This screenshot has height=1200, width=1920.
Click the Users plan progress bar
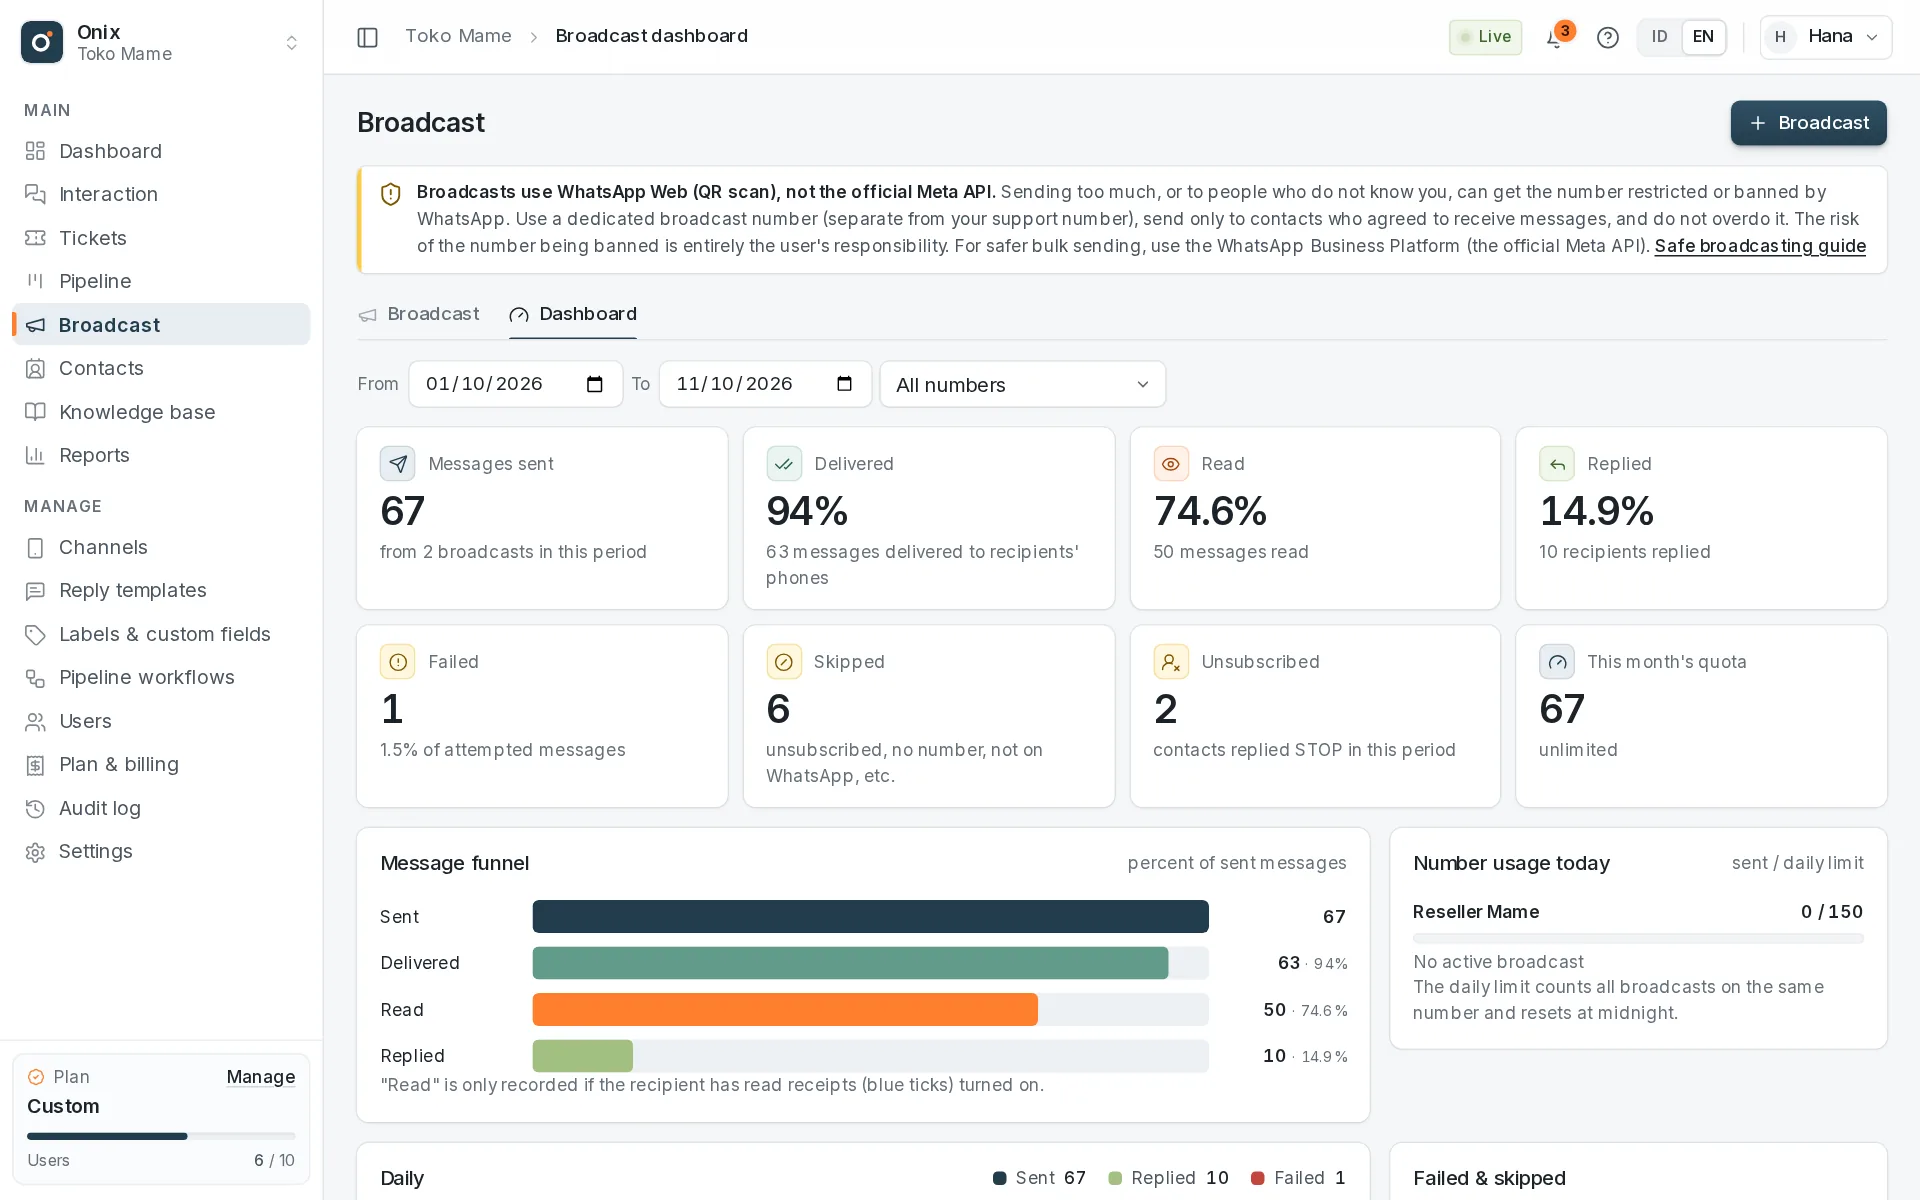click(x=161, y=1136)
